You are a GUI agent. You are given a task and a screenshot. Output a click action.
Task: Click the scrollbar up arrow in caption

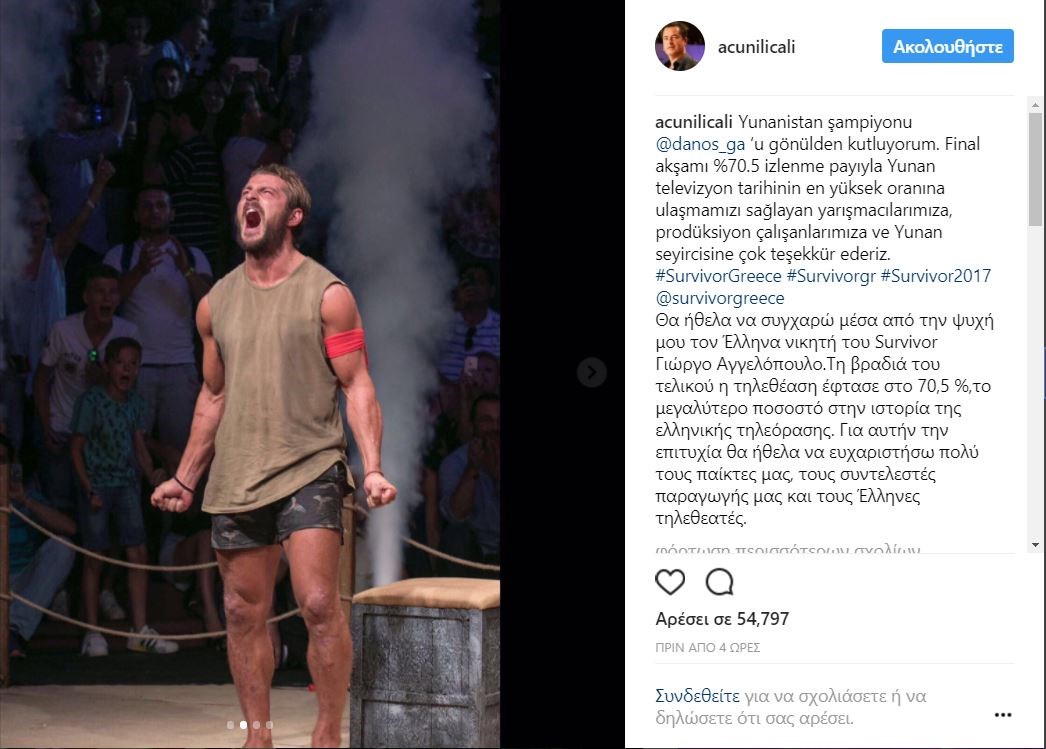point(1035,105)
